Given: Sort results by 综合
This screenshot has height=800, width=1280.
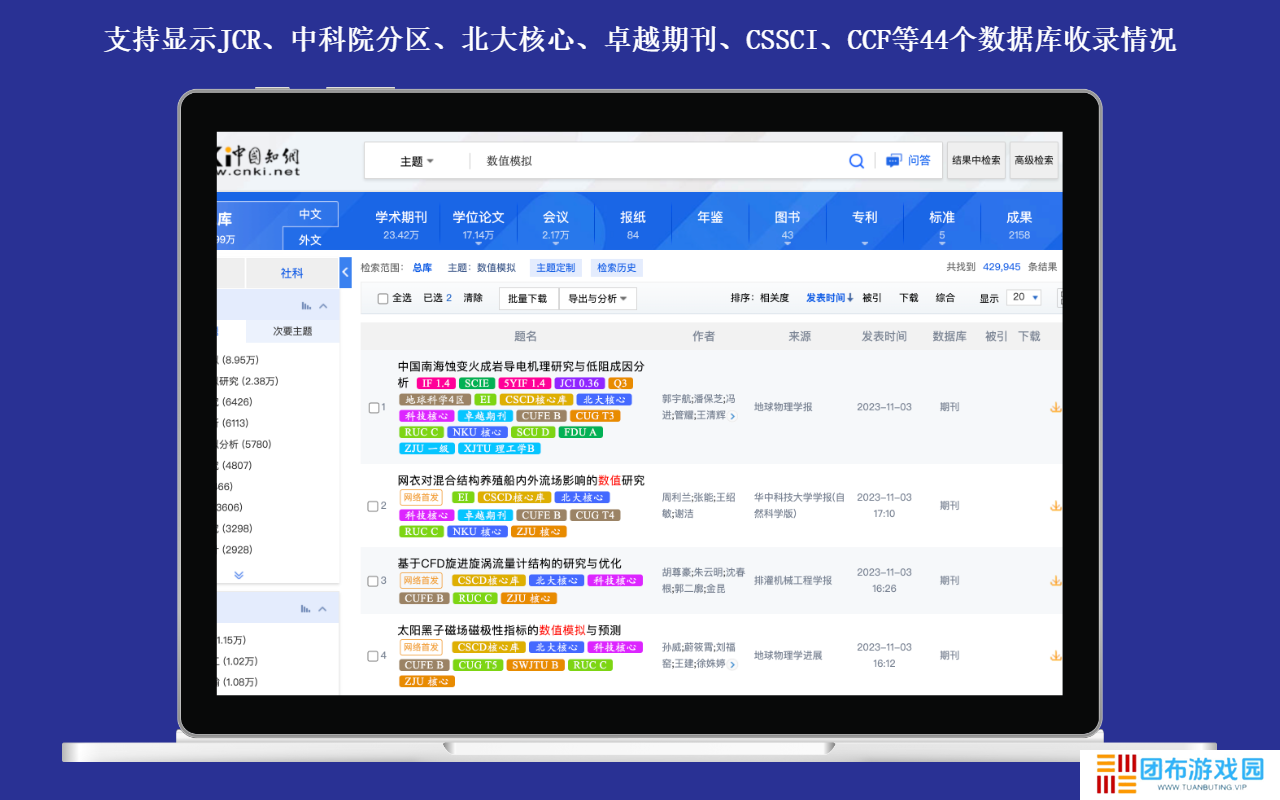Looking at the screenshot, I should coord(945,298).
